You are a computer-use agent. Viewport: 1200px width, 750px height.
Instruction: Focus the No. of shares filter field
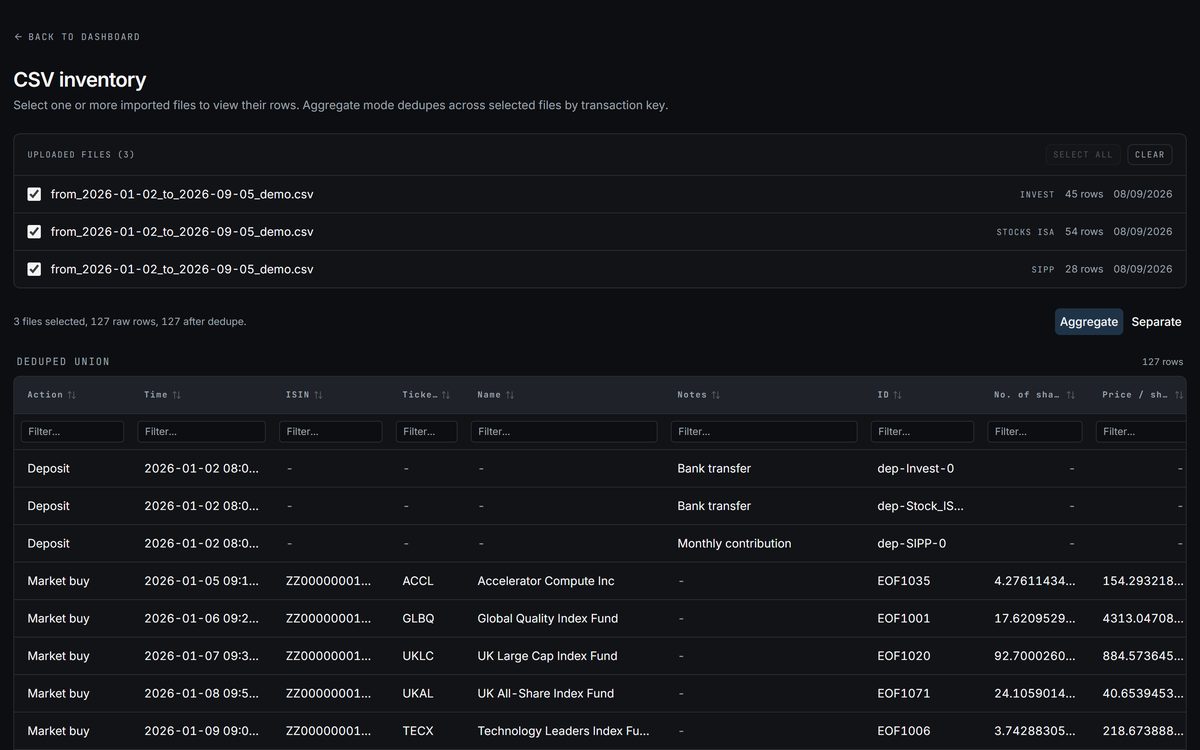pyautogui.click(x=1035, y=432)
